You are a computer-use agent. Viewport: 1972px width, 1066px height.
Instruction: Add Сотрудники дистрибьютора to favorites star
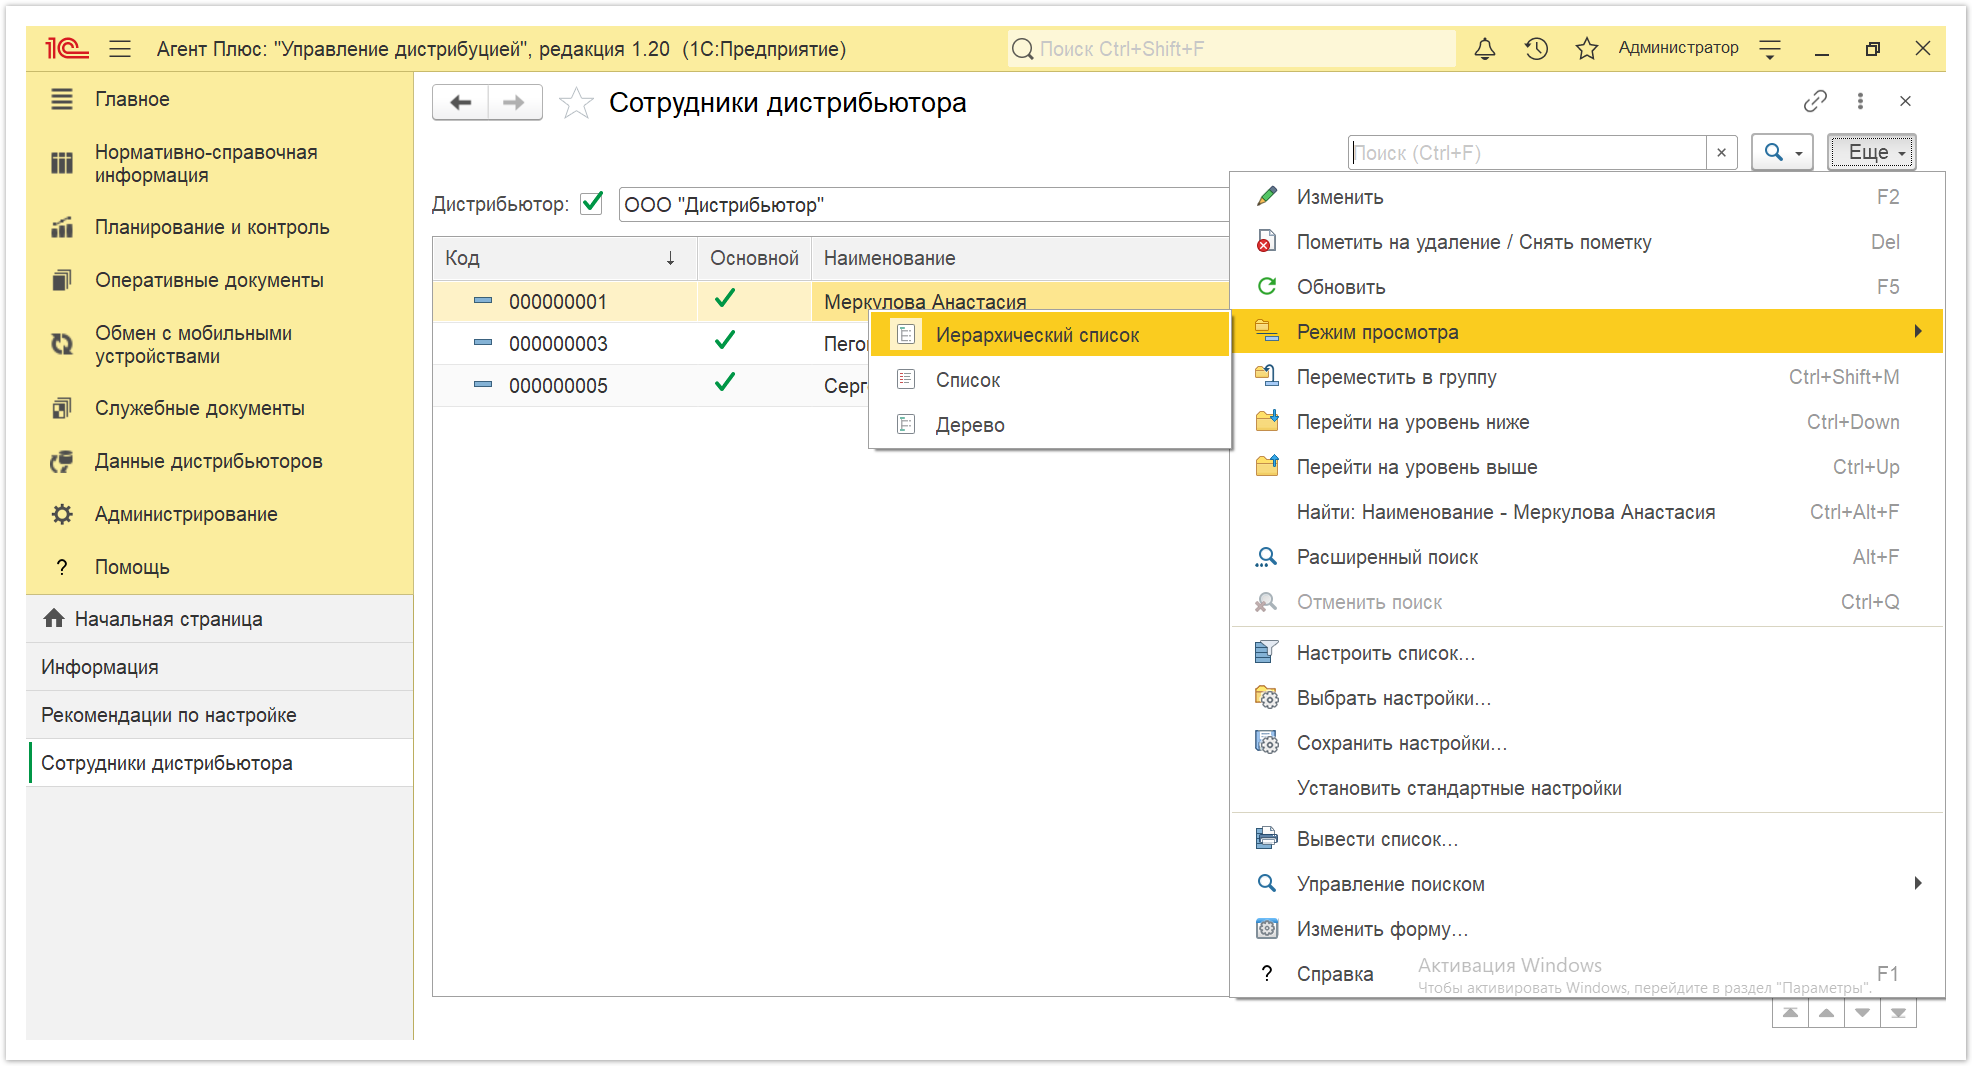(x=576, y=103)
